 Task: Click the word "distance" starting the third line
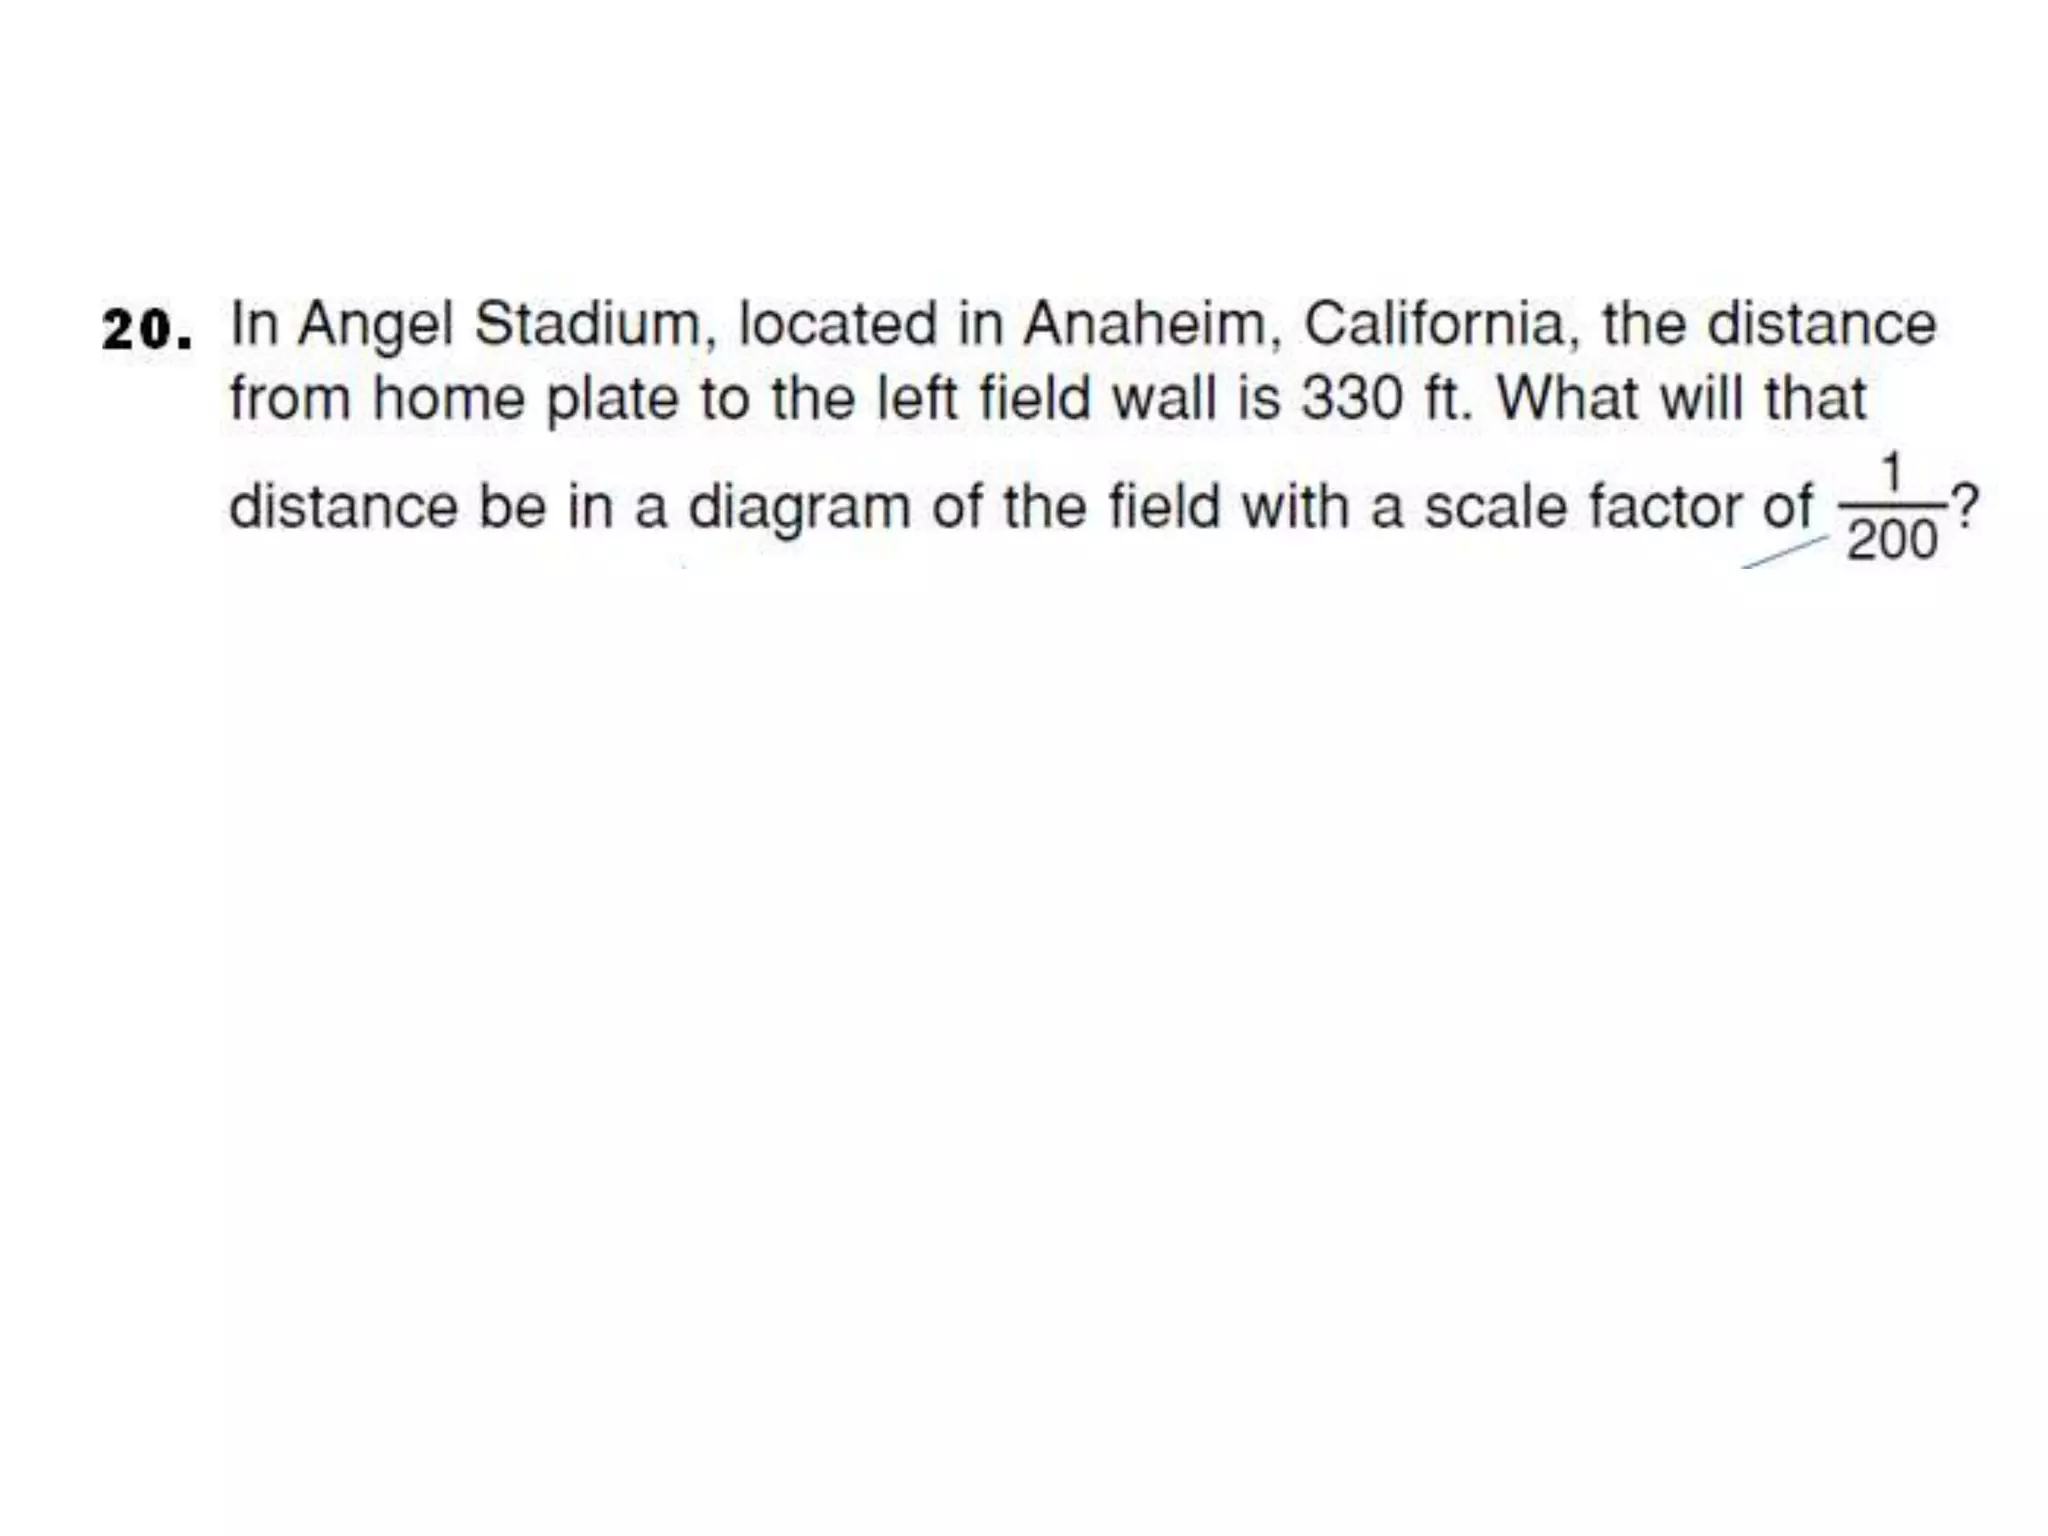[x=343, y=506]
